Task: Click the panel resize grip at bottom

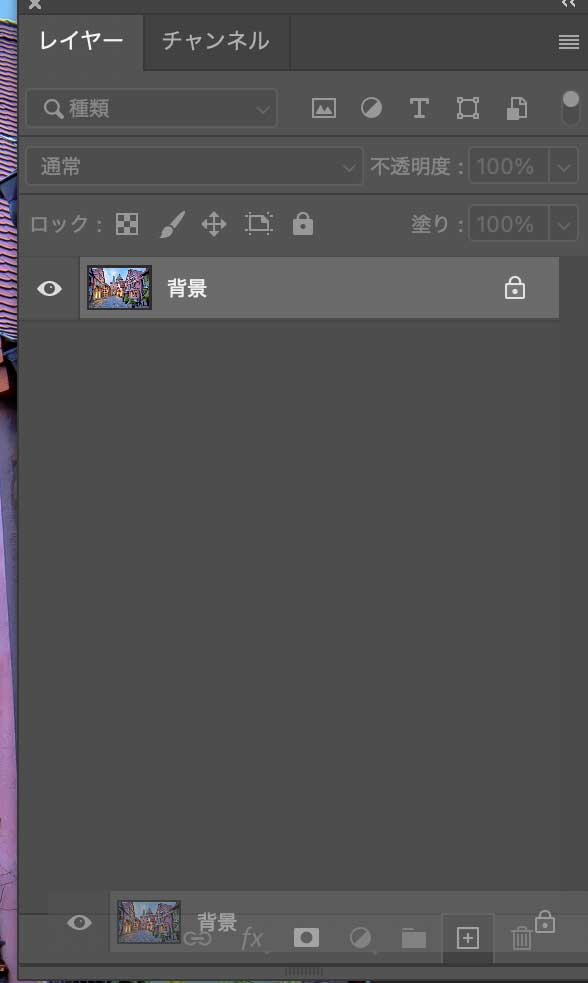Action: tap(304, 972)
